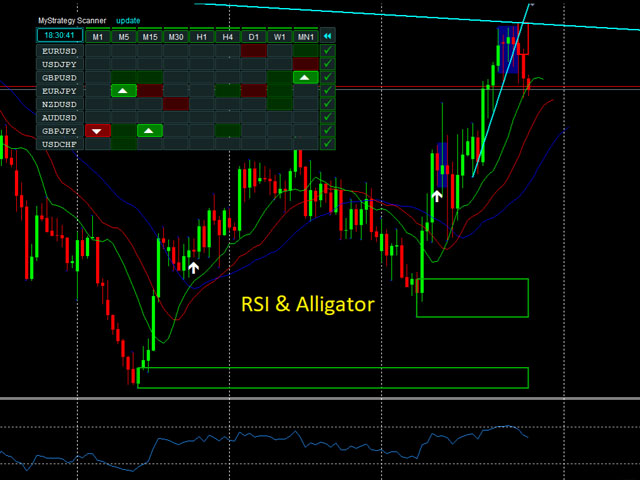Toggle the GBPUSD row checkmark
Screen dimensions: 640x480
point(328,77)
